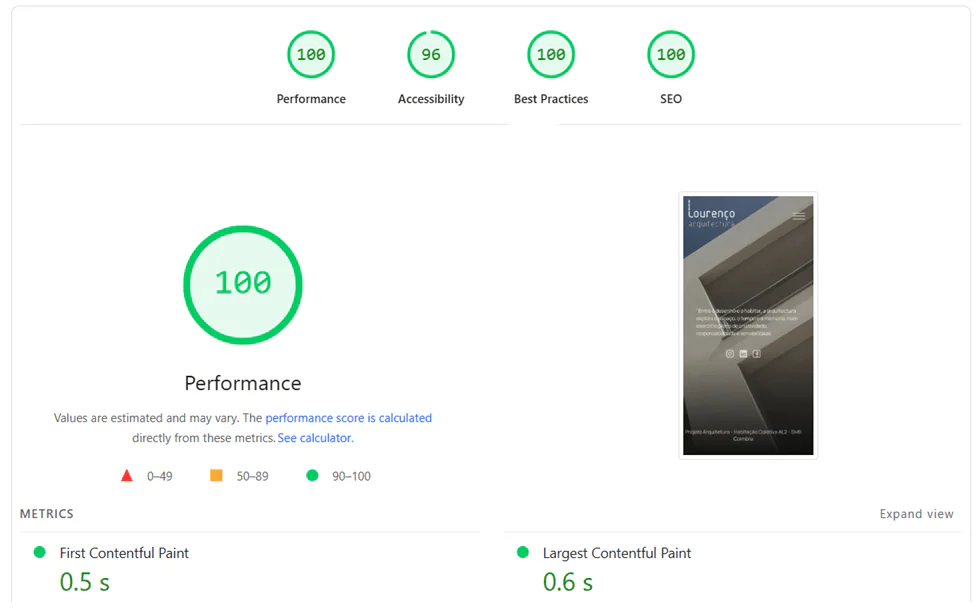
Task: Click the red triangle in the score legend
Action: (x=126, y=475)
